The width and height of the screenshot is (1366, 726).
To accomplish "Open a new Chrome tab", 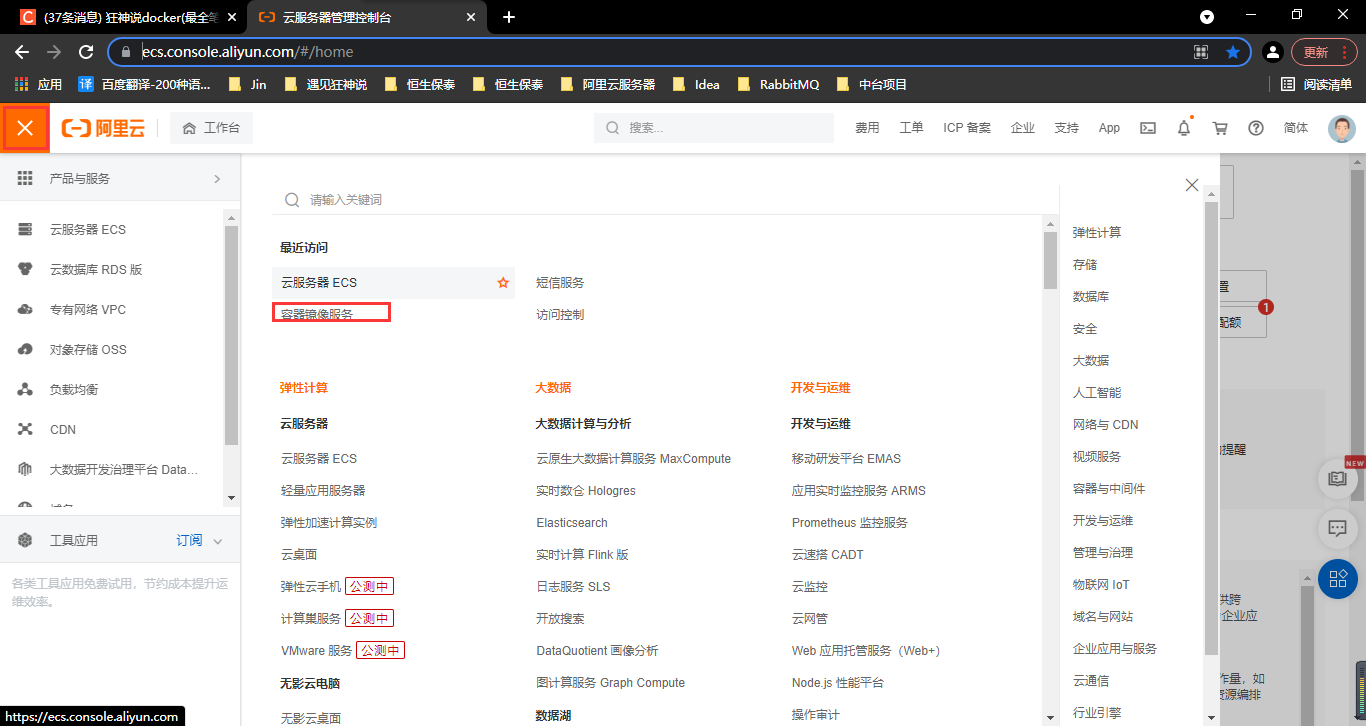I will tap(509, 17).
